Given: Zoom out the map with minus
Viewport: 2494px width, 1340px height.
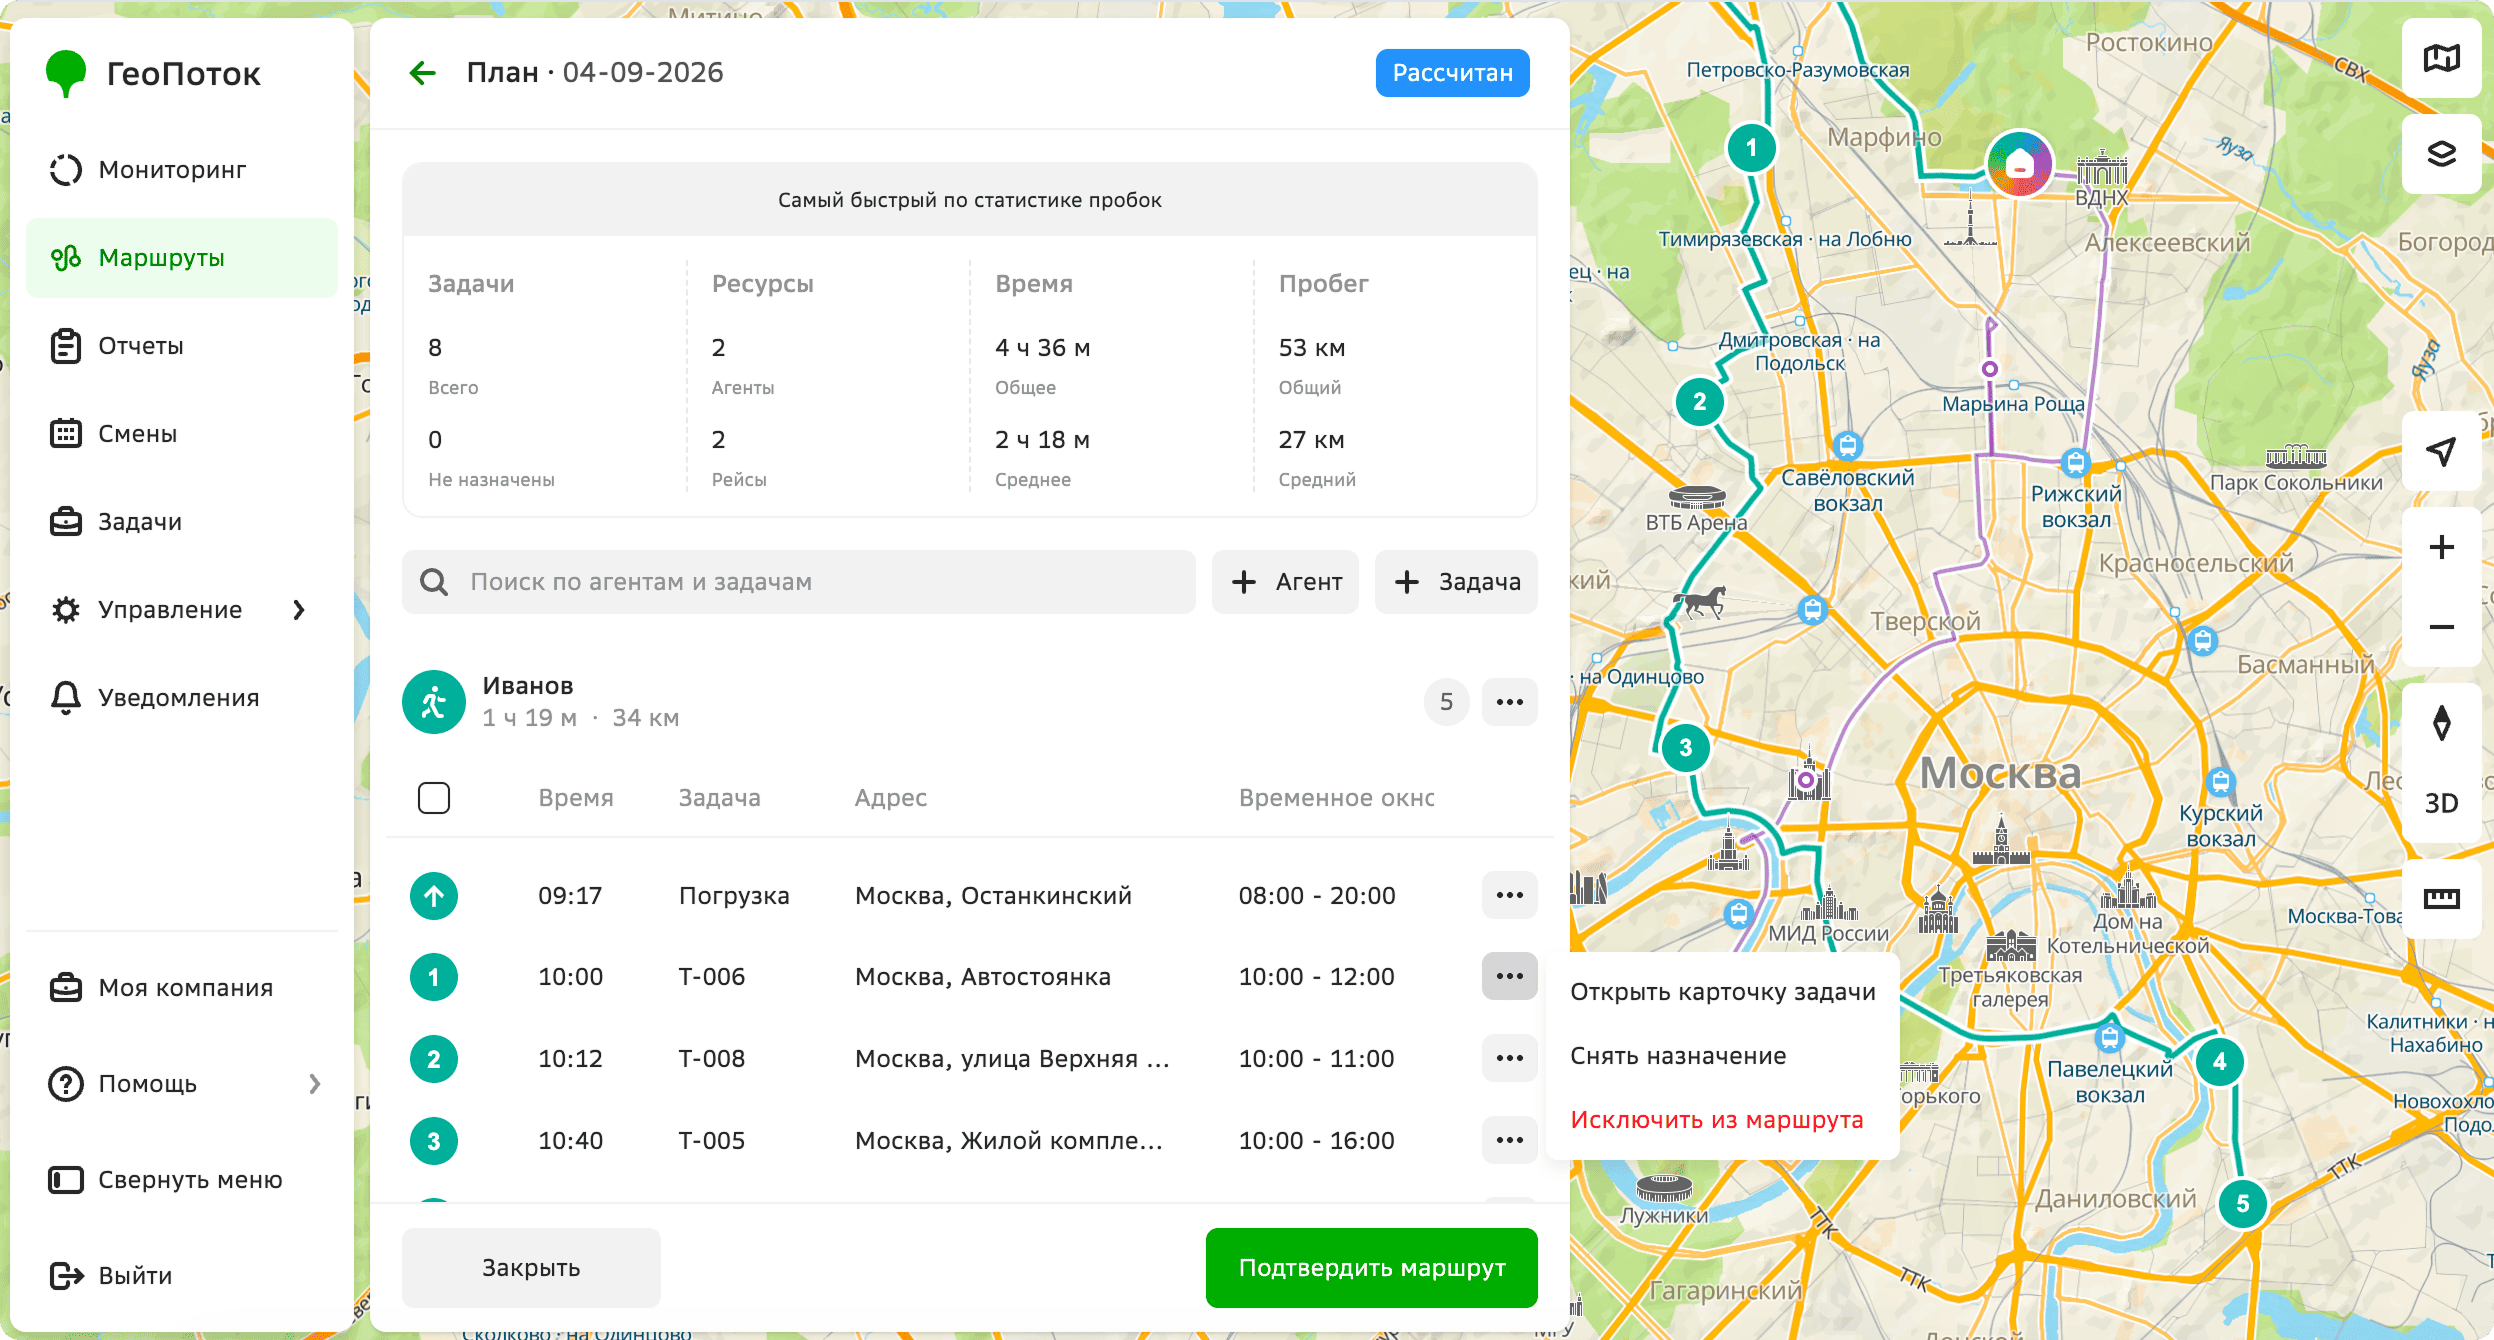Looking at the screenshot, I should point(2441,627).
